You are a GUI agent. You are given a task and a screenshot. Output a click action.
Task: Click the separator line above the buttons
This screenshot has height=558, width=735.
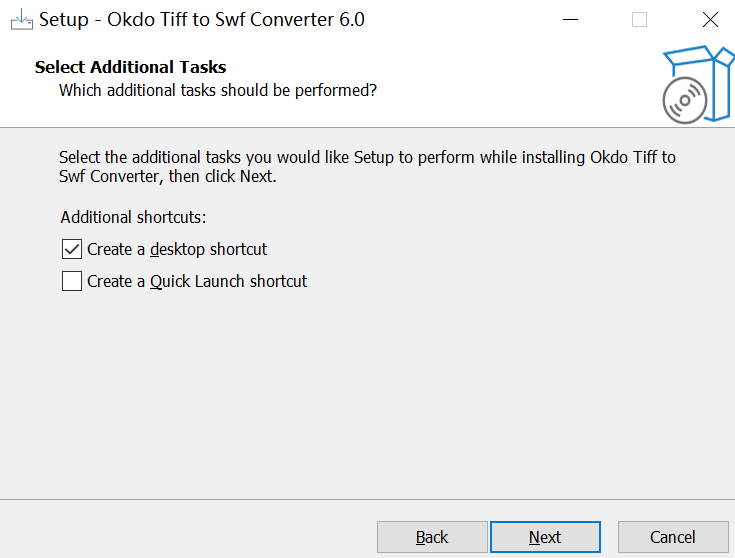tap(367, 498)
